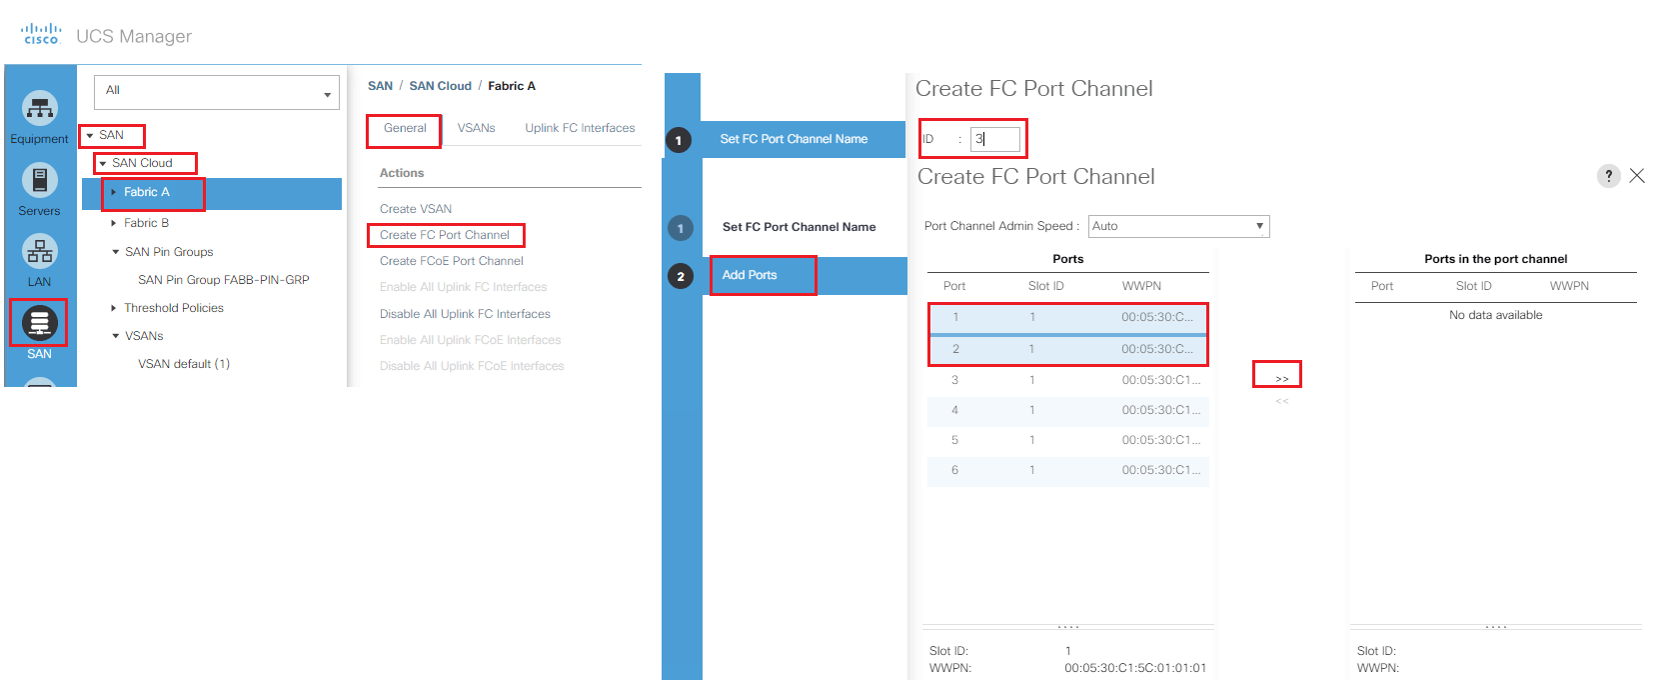Click the help question mark icon
This screenshot has height=680, width=1672.
1608,176
